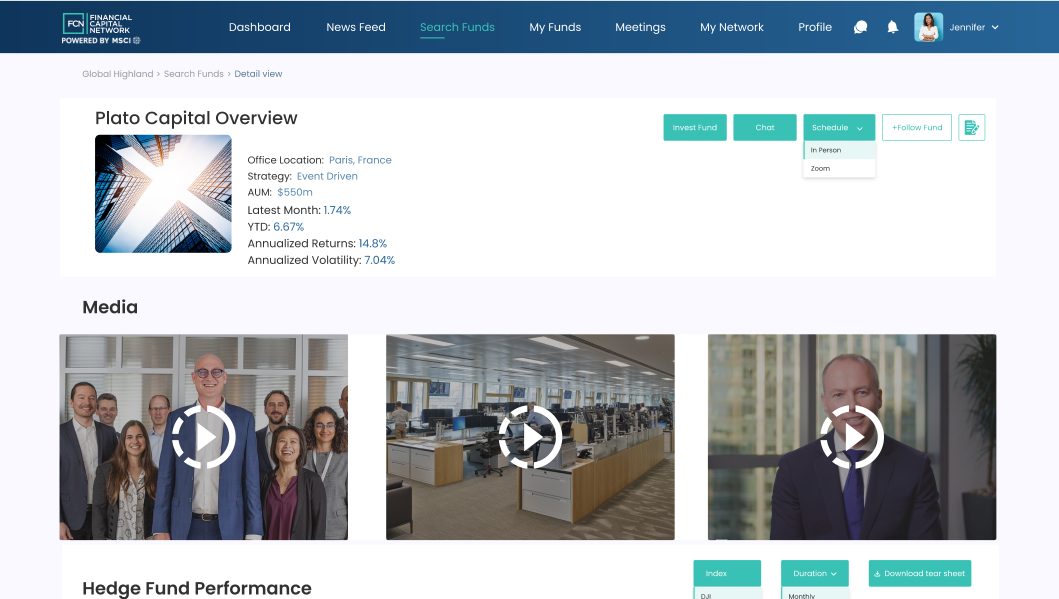Click the Financial Capital Network logo
This screenshot has width=1059, height=599.
tap(101, 28)
